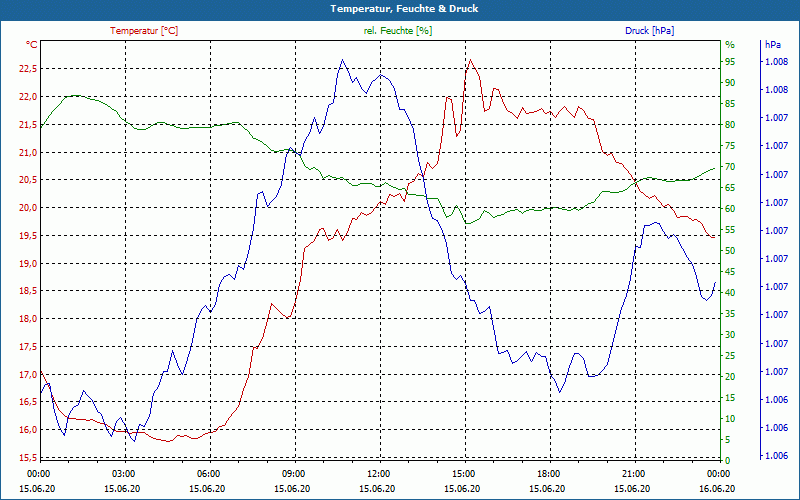Click the 19,0 temperature axis tick

click(28, 264)
